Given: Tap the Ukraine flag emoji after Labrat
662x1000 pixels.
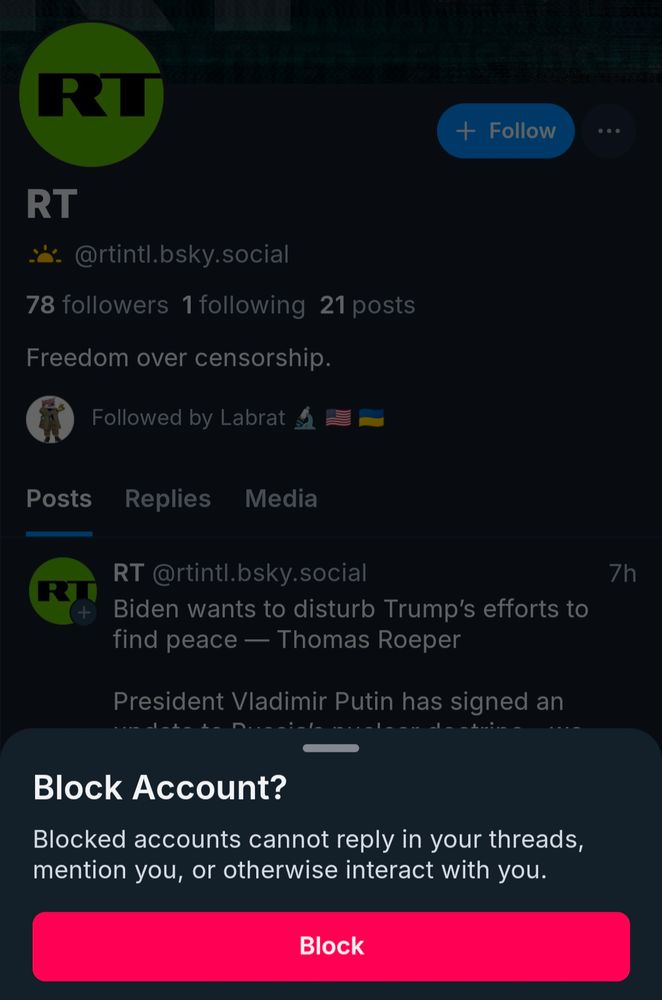Looking at the screenshot, I should coord(371,418).
